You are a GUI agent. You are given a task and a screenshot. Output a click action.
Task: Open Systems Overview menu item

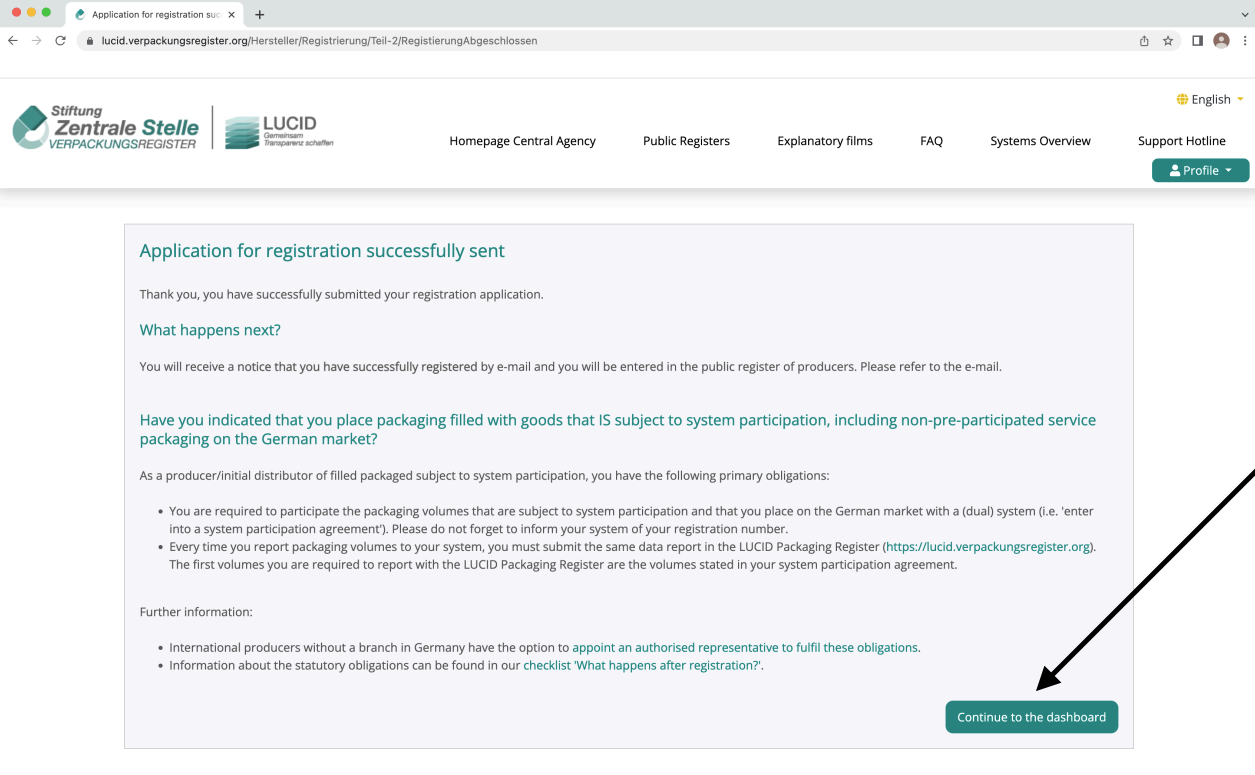click(x=1040, y=141)
